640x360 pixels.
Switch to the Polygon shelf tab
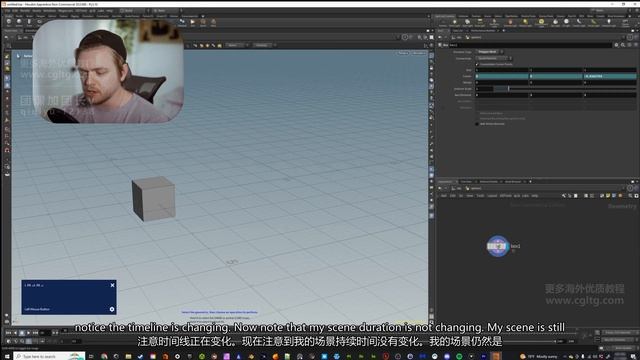pos(41,16)
